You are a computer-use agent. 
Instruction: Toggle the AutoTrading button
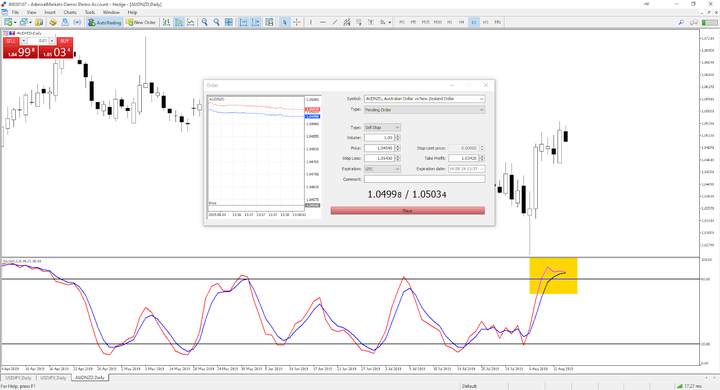click(104, 22)
